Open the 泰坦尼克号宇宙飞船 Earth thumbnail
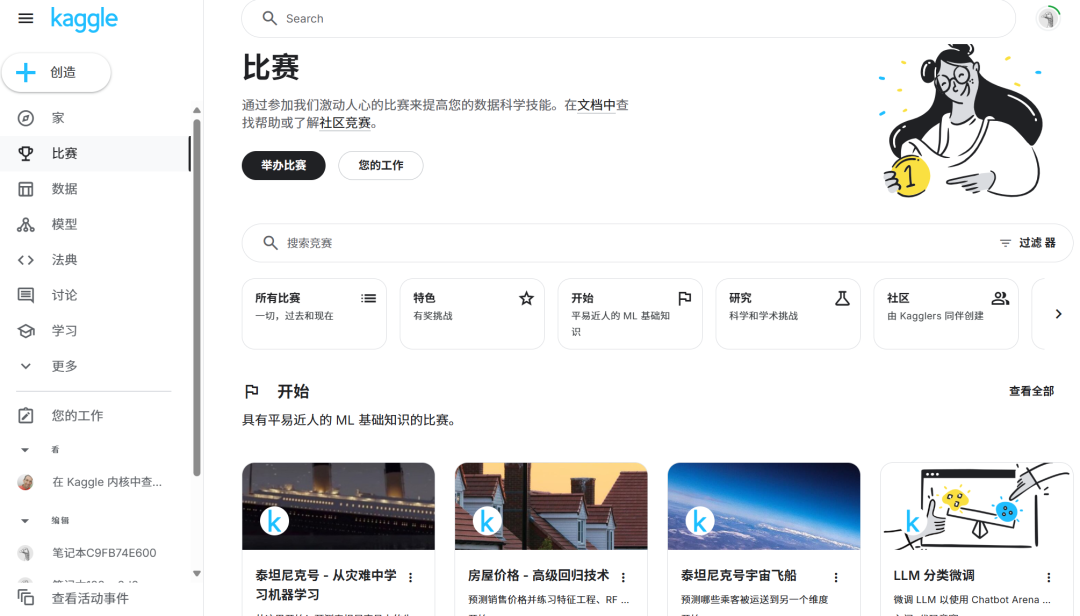 764,506
